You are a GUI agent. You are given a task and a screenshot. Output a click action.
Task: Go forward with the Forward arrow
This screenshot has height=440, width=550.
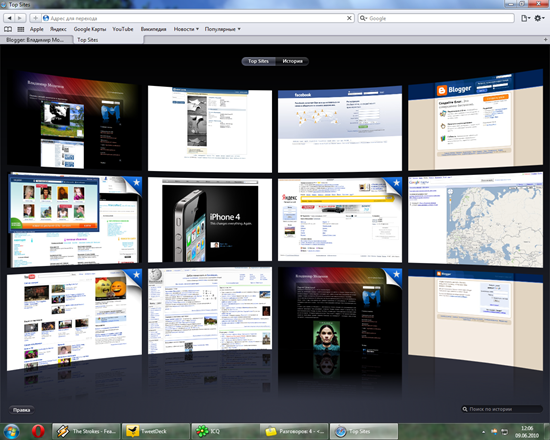click(20, 18)
